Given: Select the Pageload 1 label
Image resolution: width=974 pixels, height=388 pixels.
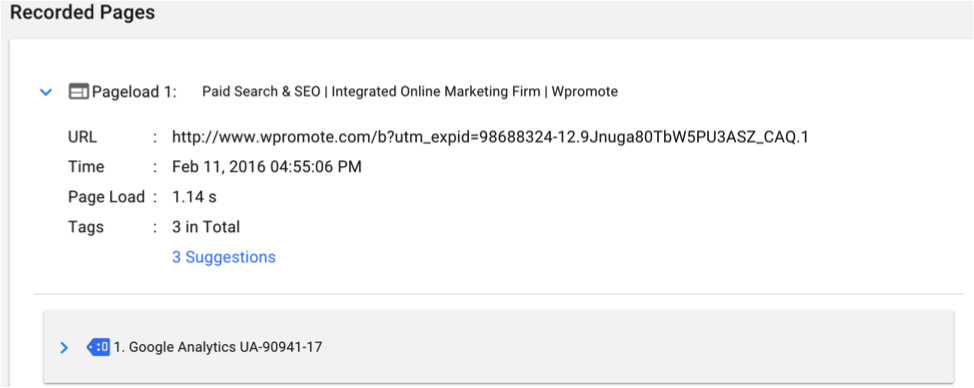Looking at the screenshot, I should [x=134, y=92].
